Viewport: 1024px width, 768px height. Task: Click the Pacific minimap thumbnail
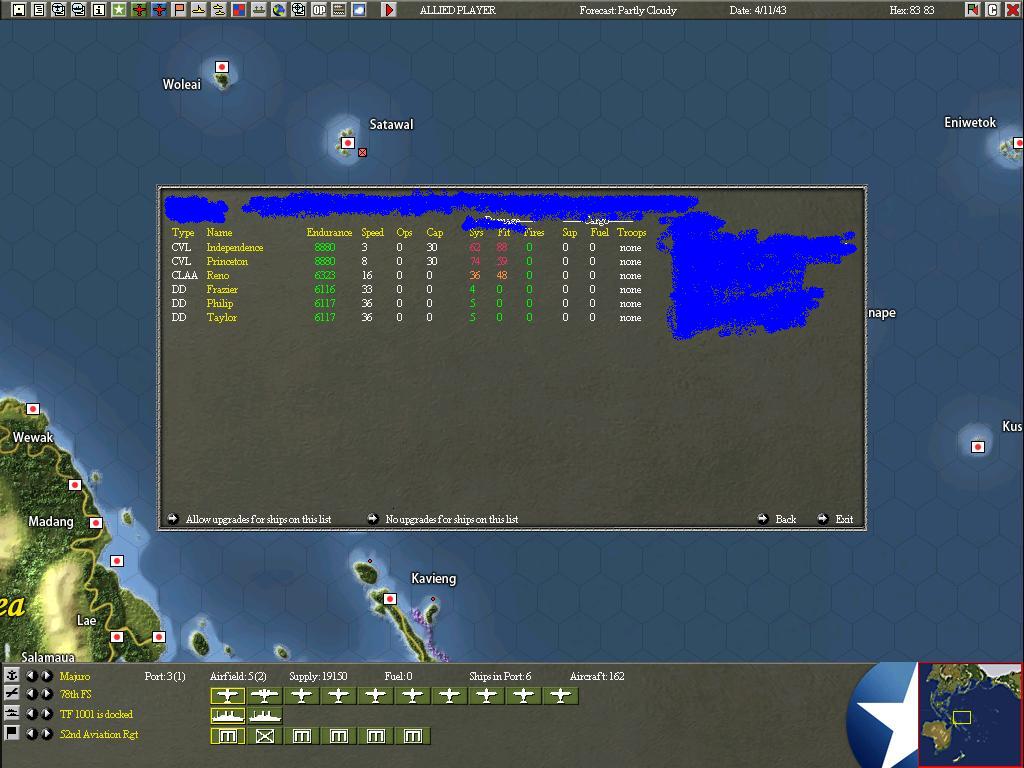tap(970, 714)
